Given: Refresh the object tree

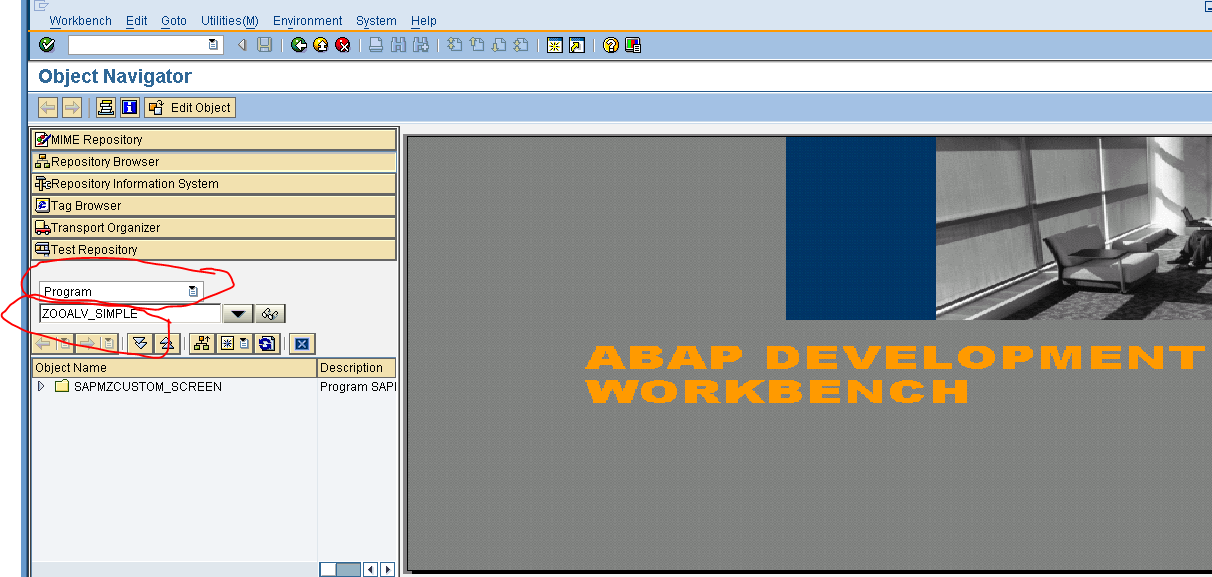Looking at the screenshot, I should [267, 342].
